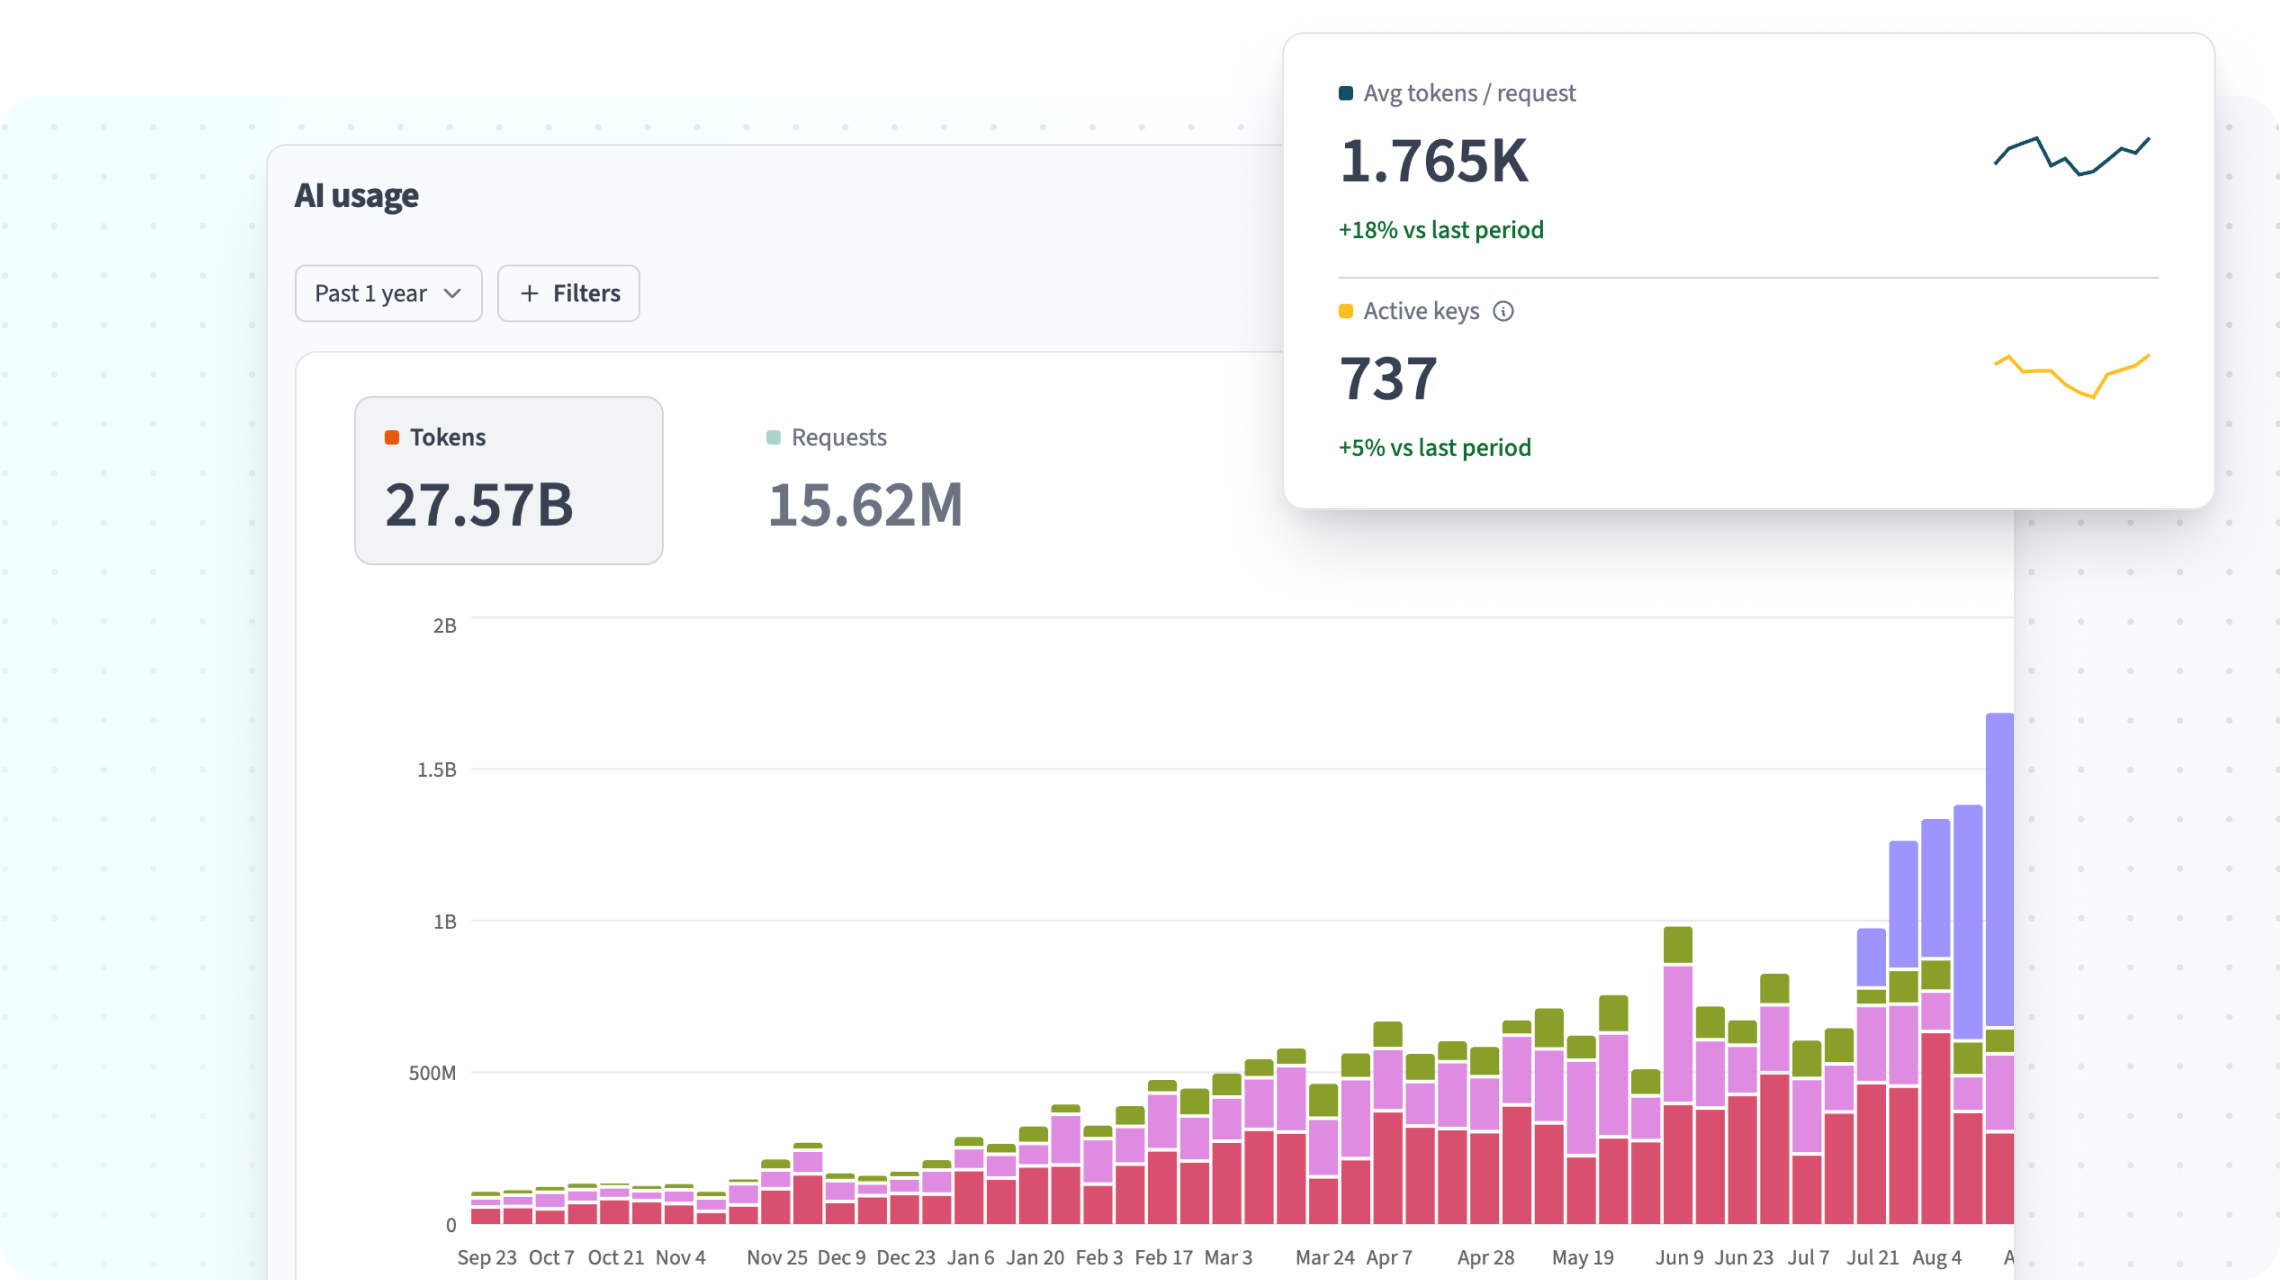Click the Mar 24 axis label

1325,1257
